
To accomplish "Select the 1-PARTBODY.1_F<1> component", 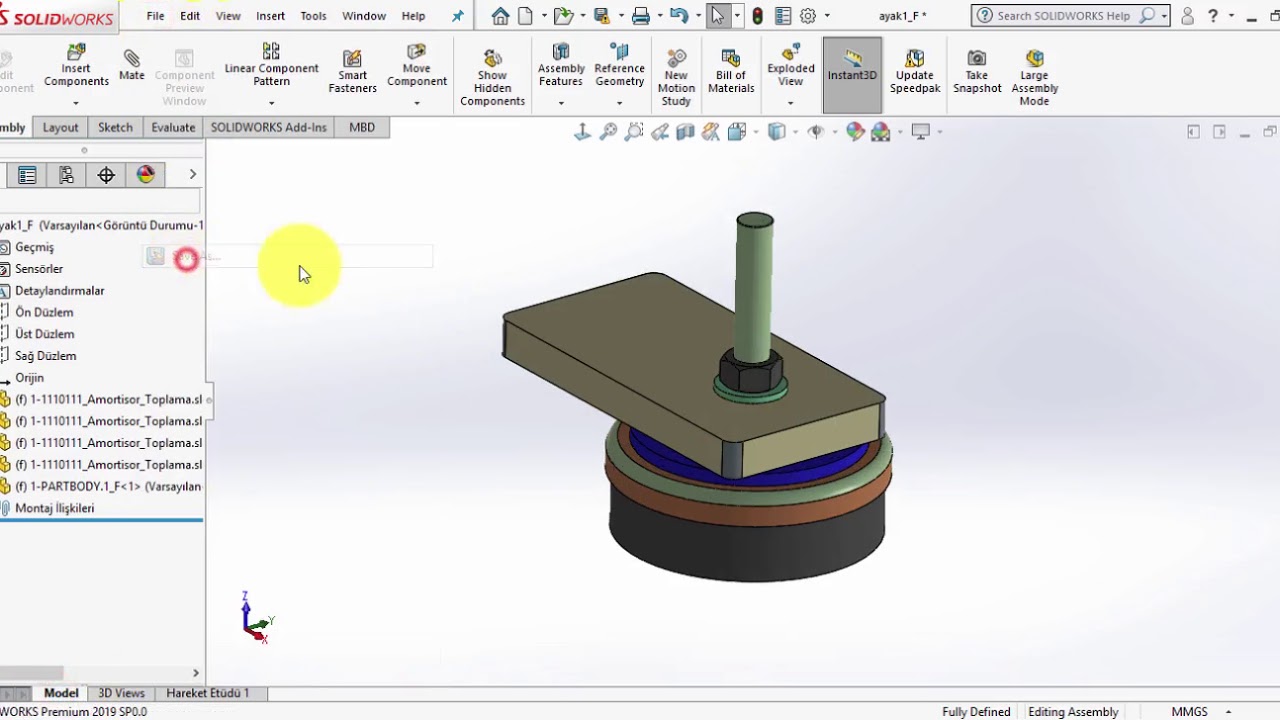I will [x=108, y=487].
